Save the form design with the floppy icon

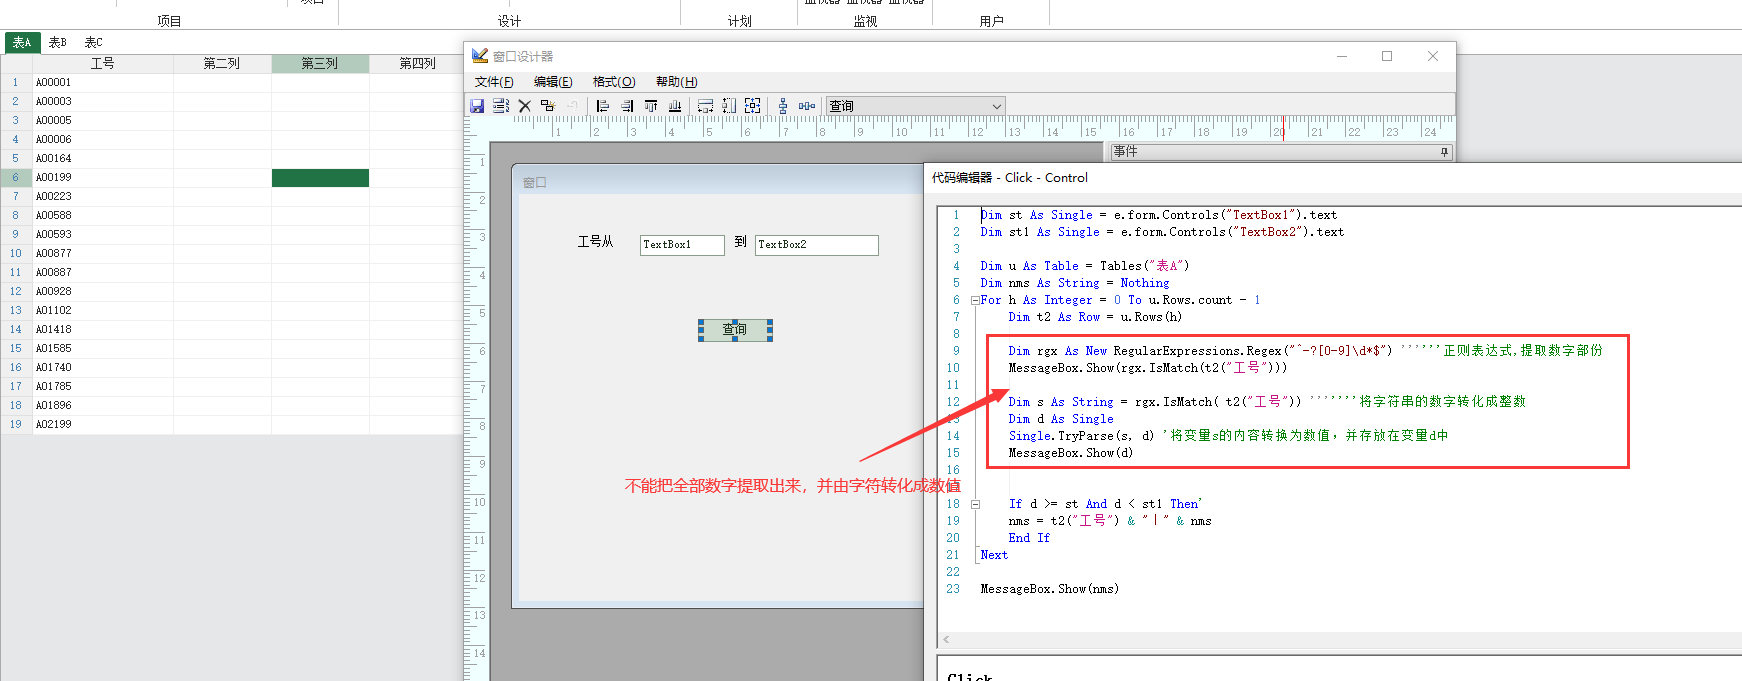pos(477,106)
